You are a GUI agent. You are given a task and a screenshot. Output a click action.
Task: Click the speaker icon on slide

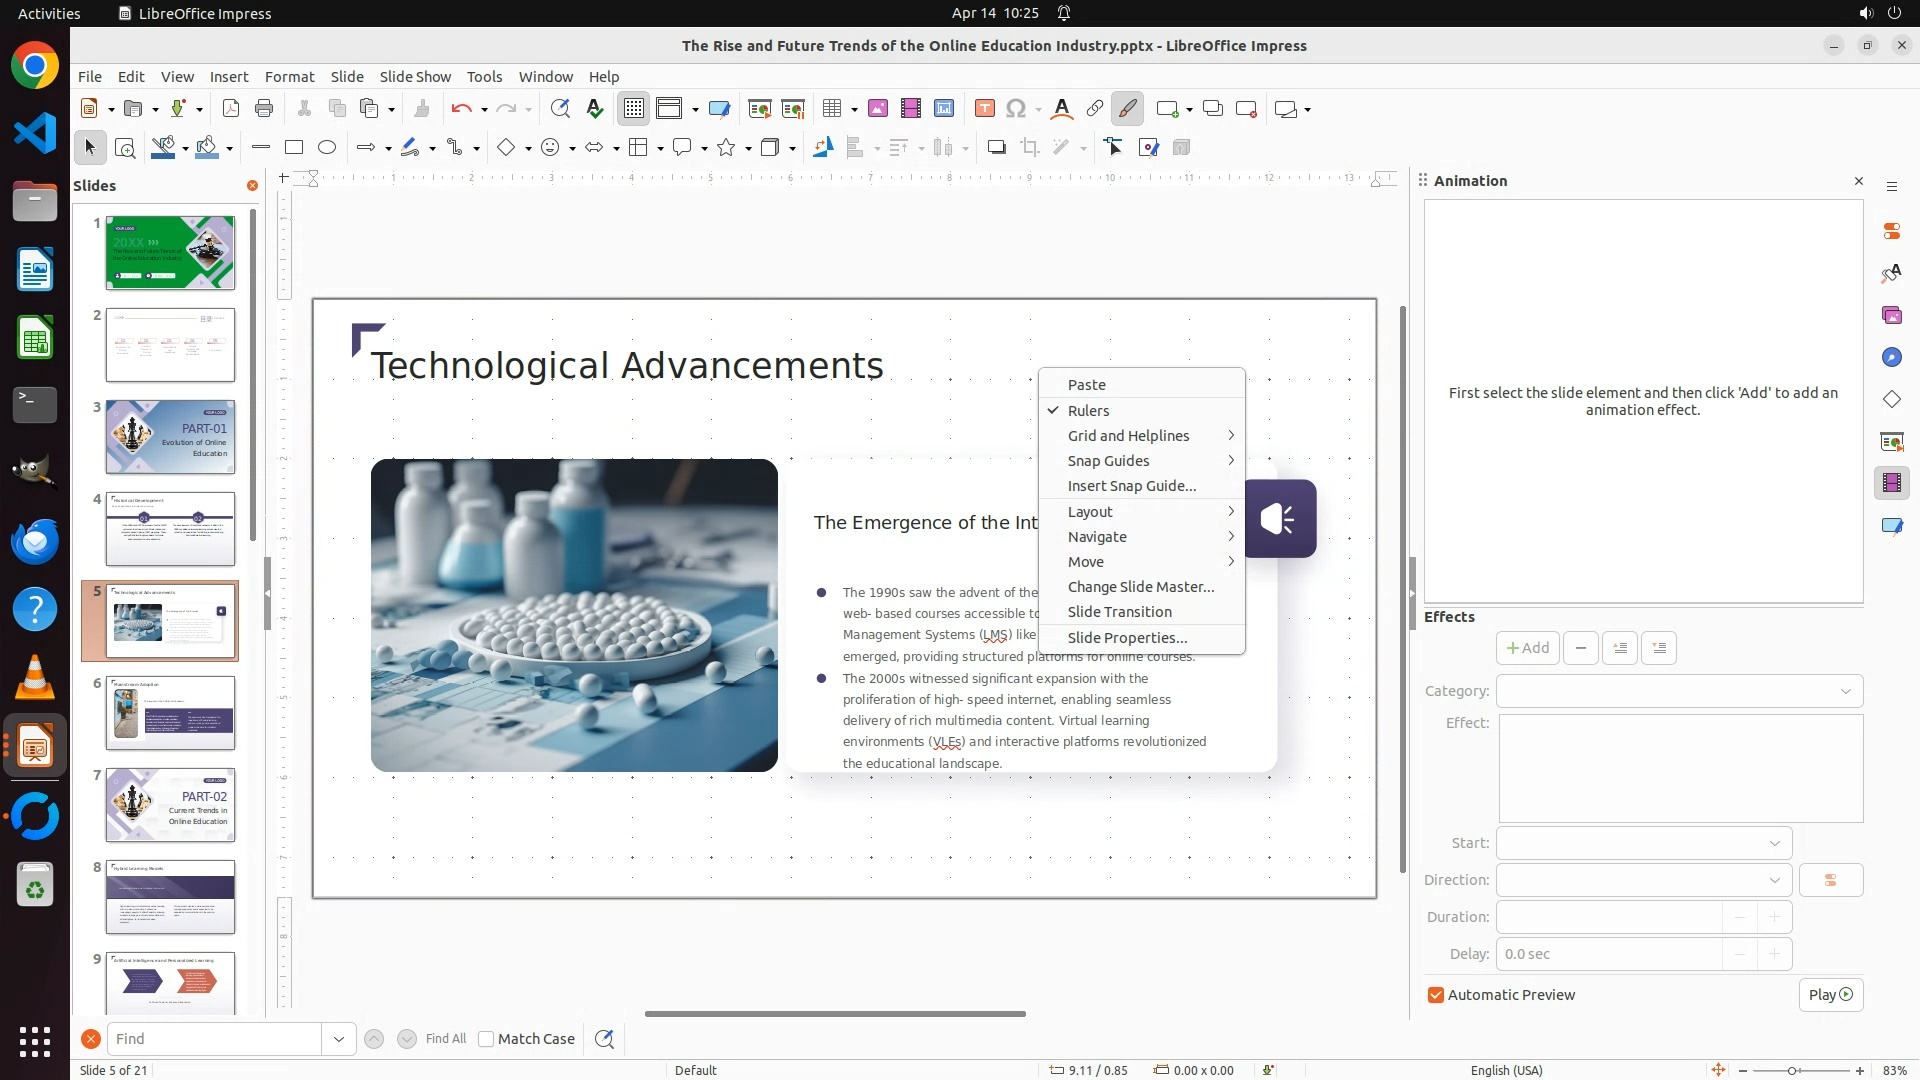click(1280, 519)
